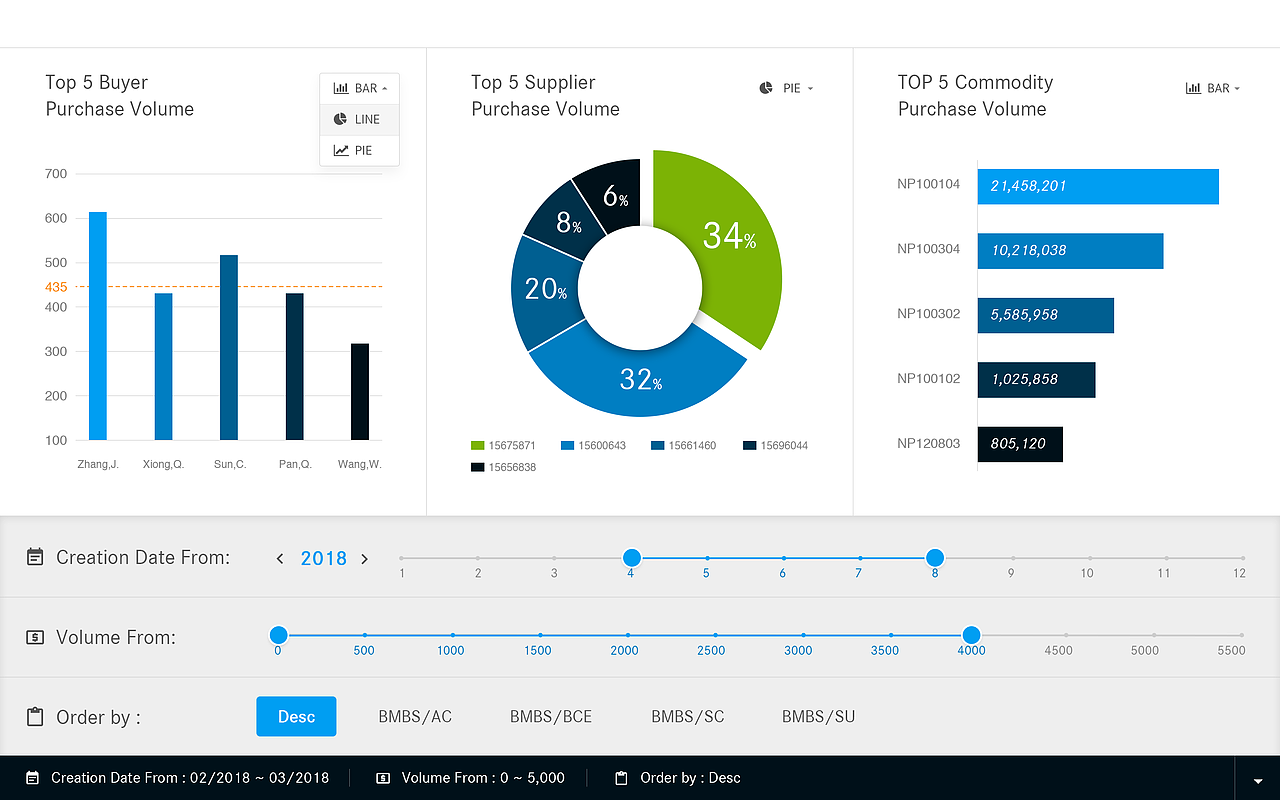Click the Zhang,J. bar in the Buyer chart

pyautogui.click(x=98, y=326)
